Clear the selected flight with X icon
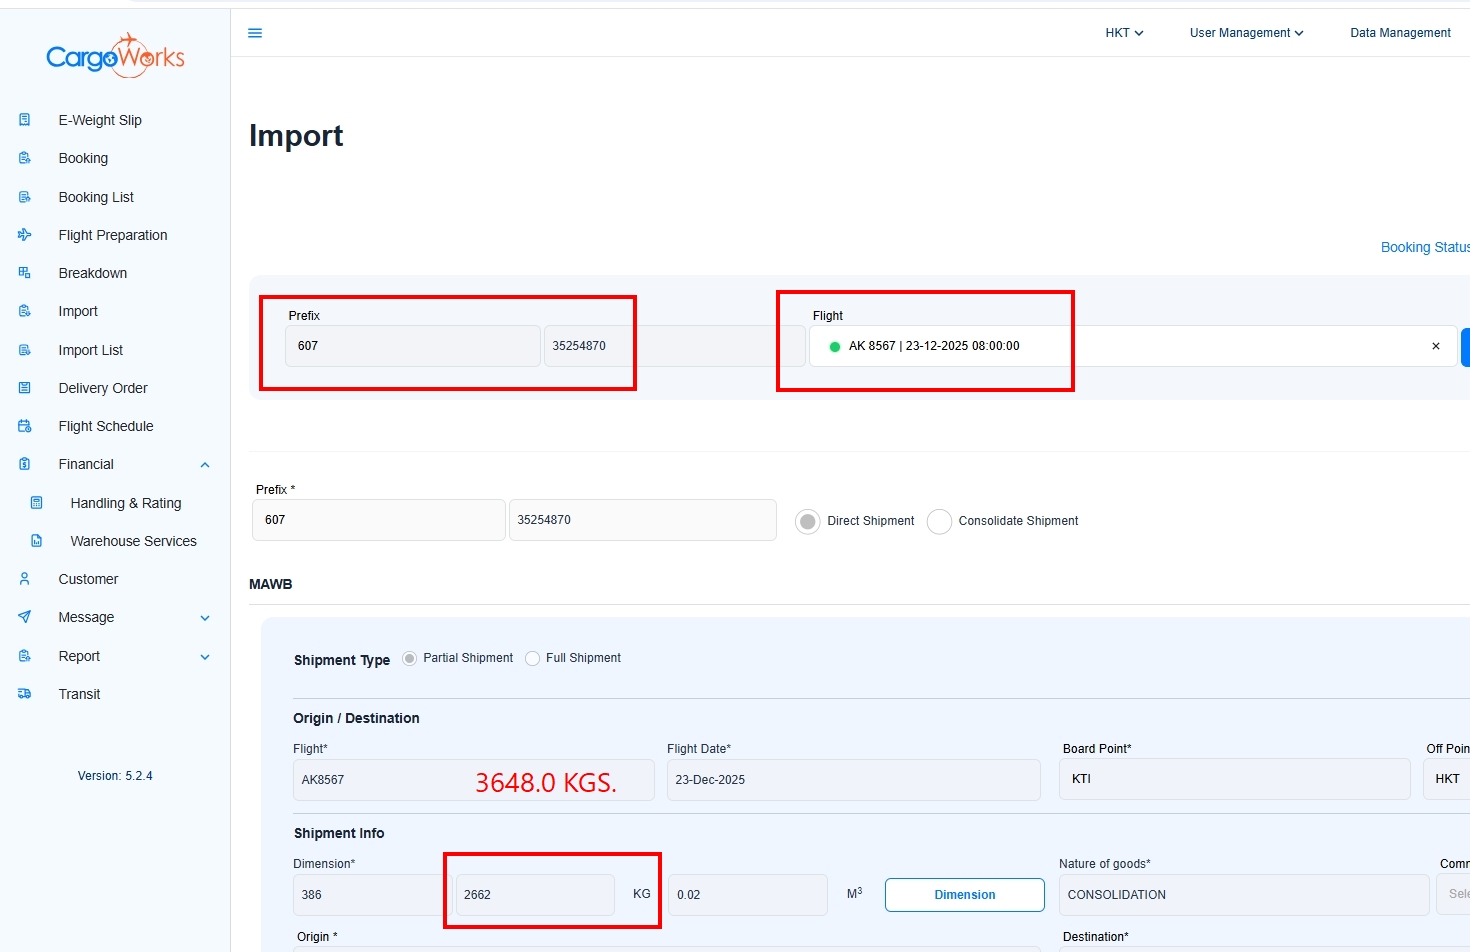1470x952 pixels. (x=1436, y=346)
